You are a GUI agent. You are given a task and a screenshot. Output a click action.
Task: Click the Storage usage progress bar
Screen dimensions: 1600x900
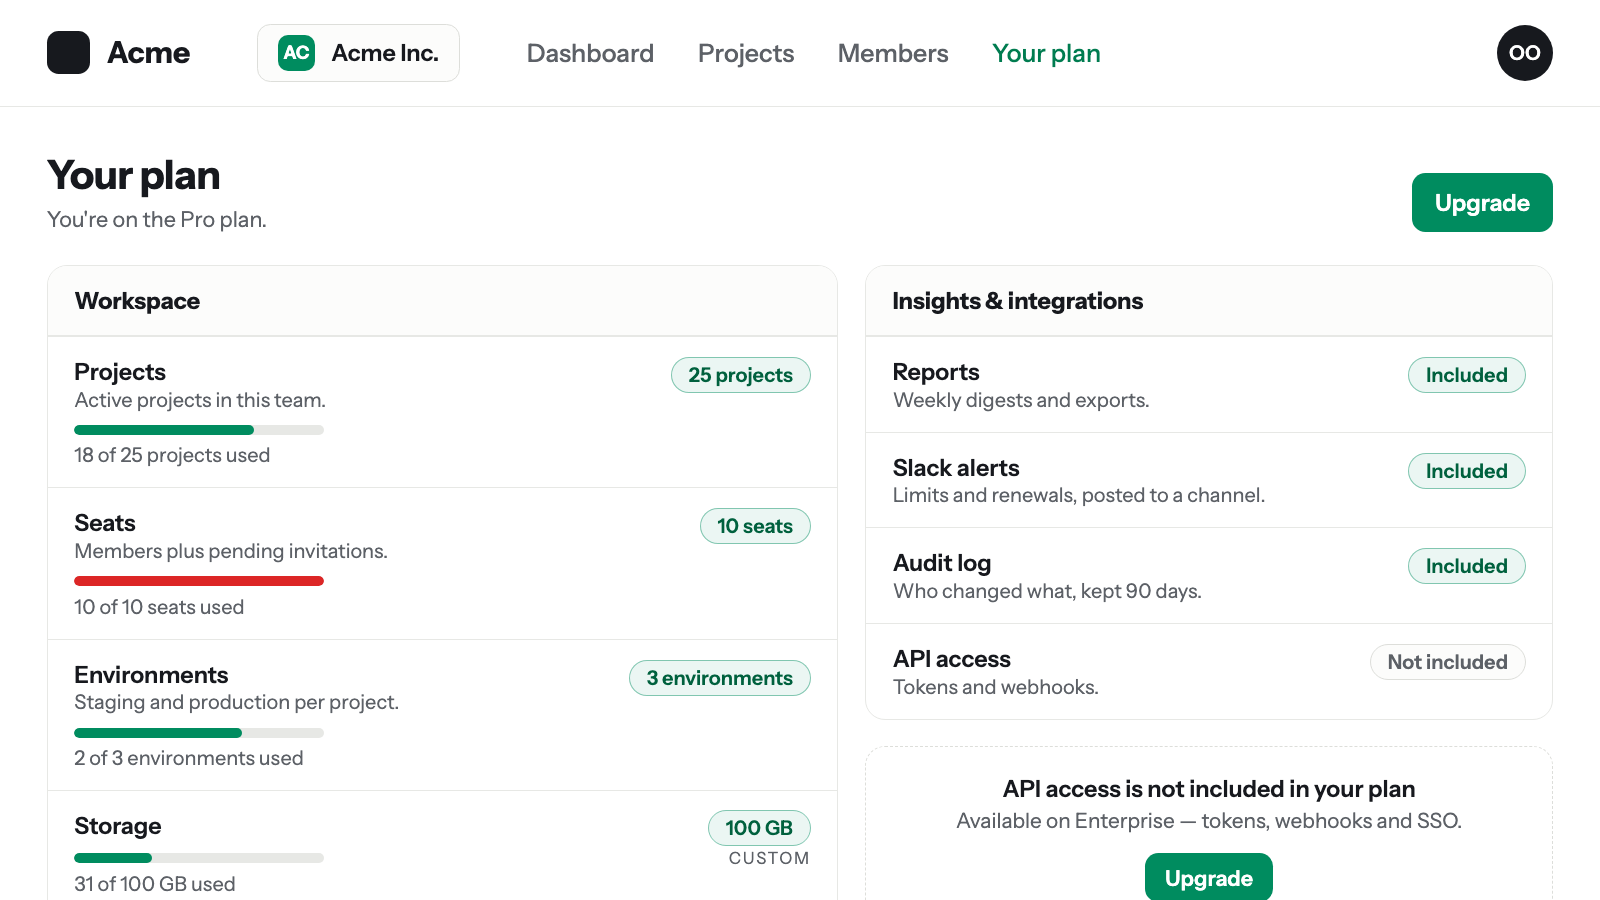coord(199,858)
